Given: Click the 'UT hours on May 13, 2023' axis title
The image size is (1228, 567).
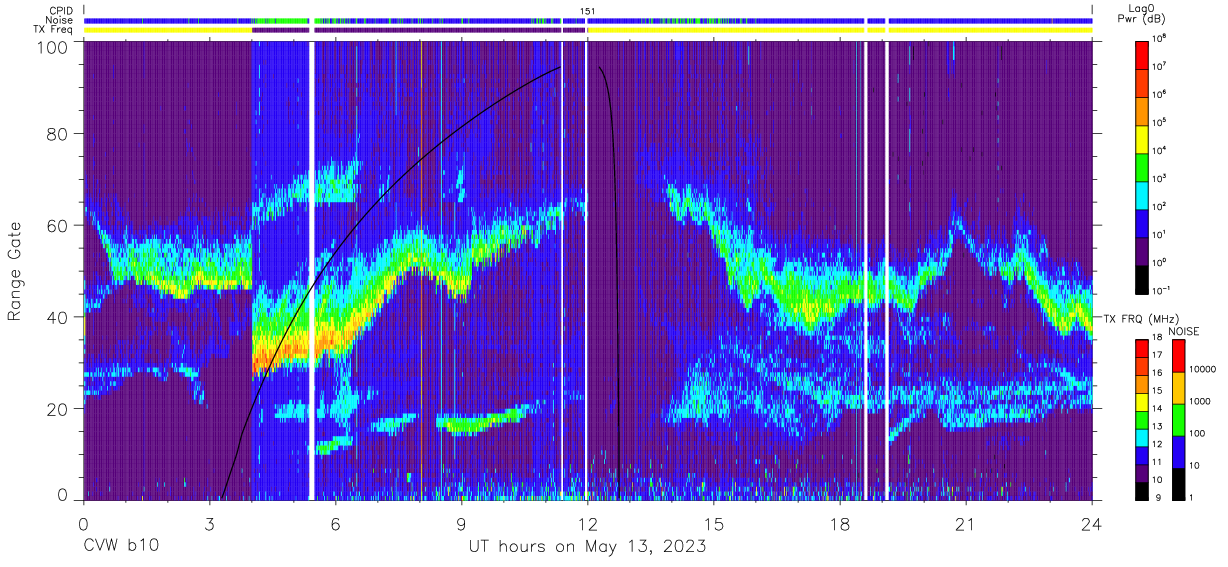Looking at the screenshot, I should coord(587,547).
